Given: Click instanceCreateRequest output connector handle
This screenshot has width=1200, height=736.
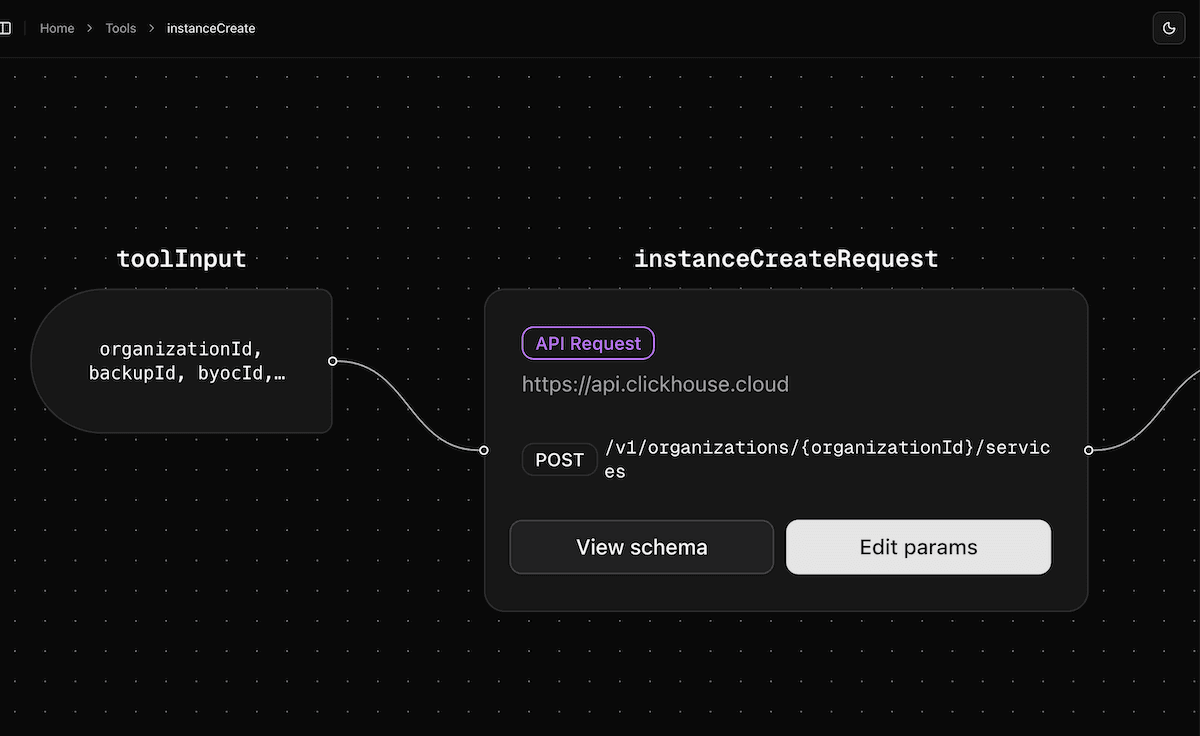Looking at the screenshot, I should tap(1088, 450).
